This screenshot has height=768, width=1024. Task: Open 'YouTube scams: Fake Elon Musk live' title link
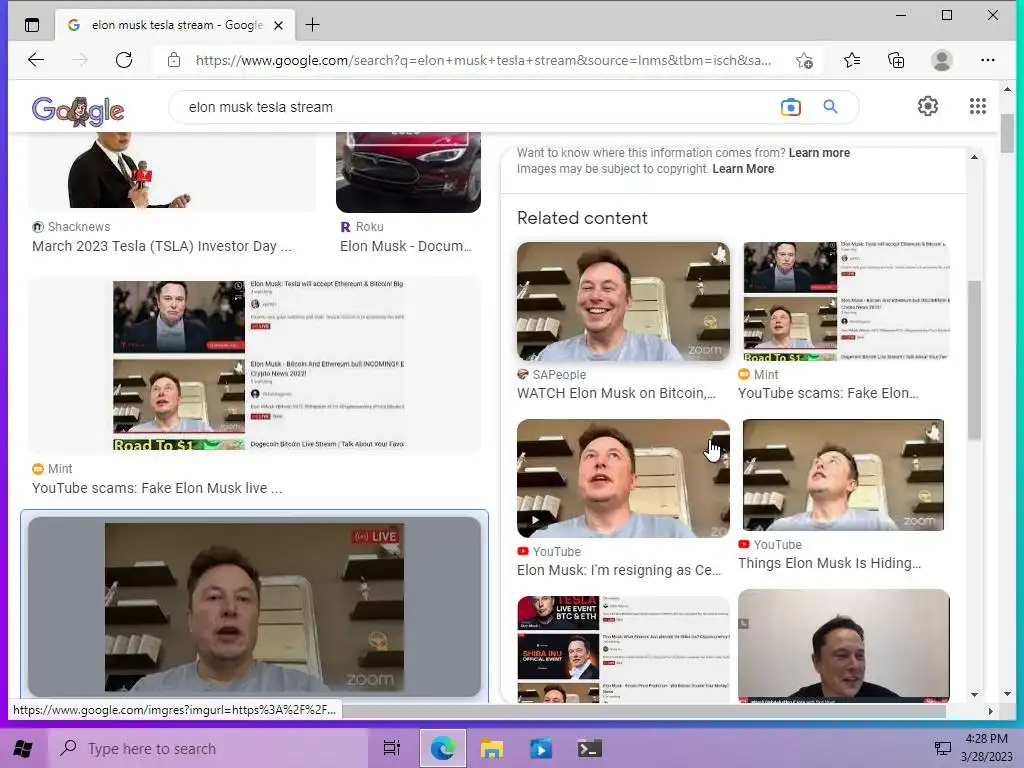(157, 488)
